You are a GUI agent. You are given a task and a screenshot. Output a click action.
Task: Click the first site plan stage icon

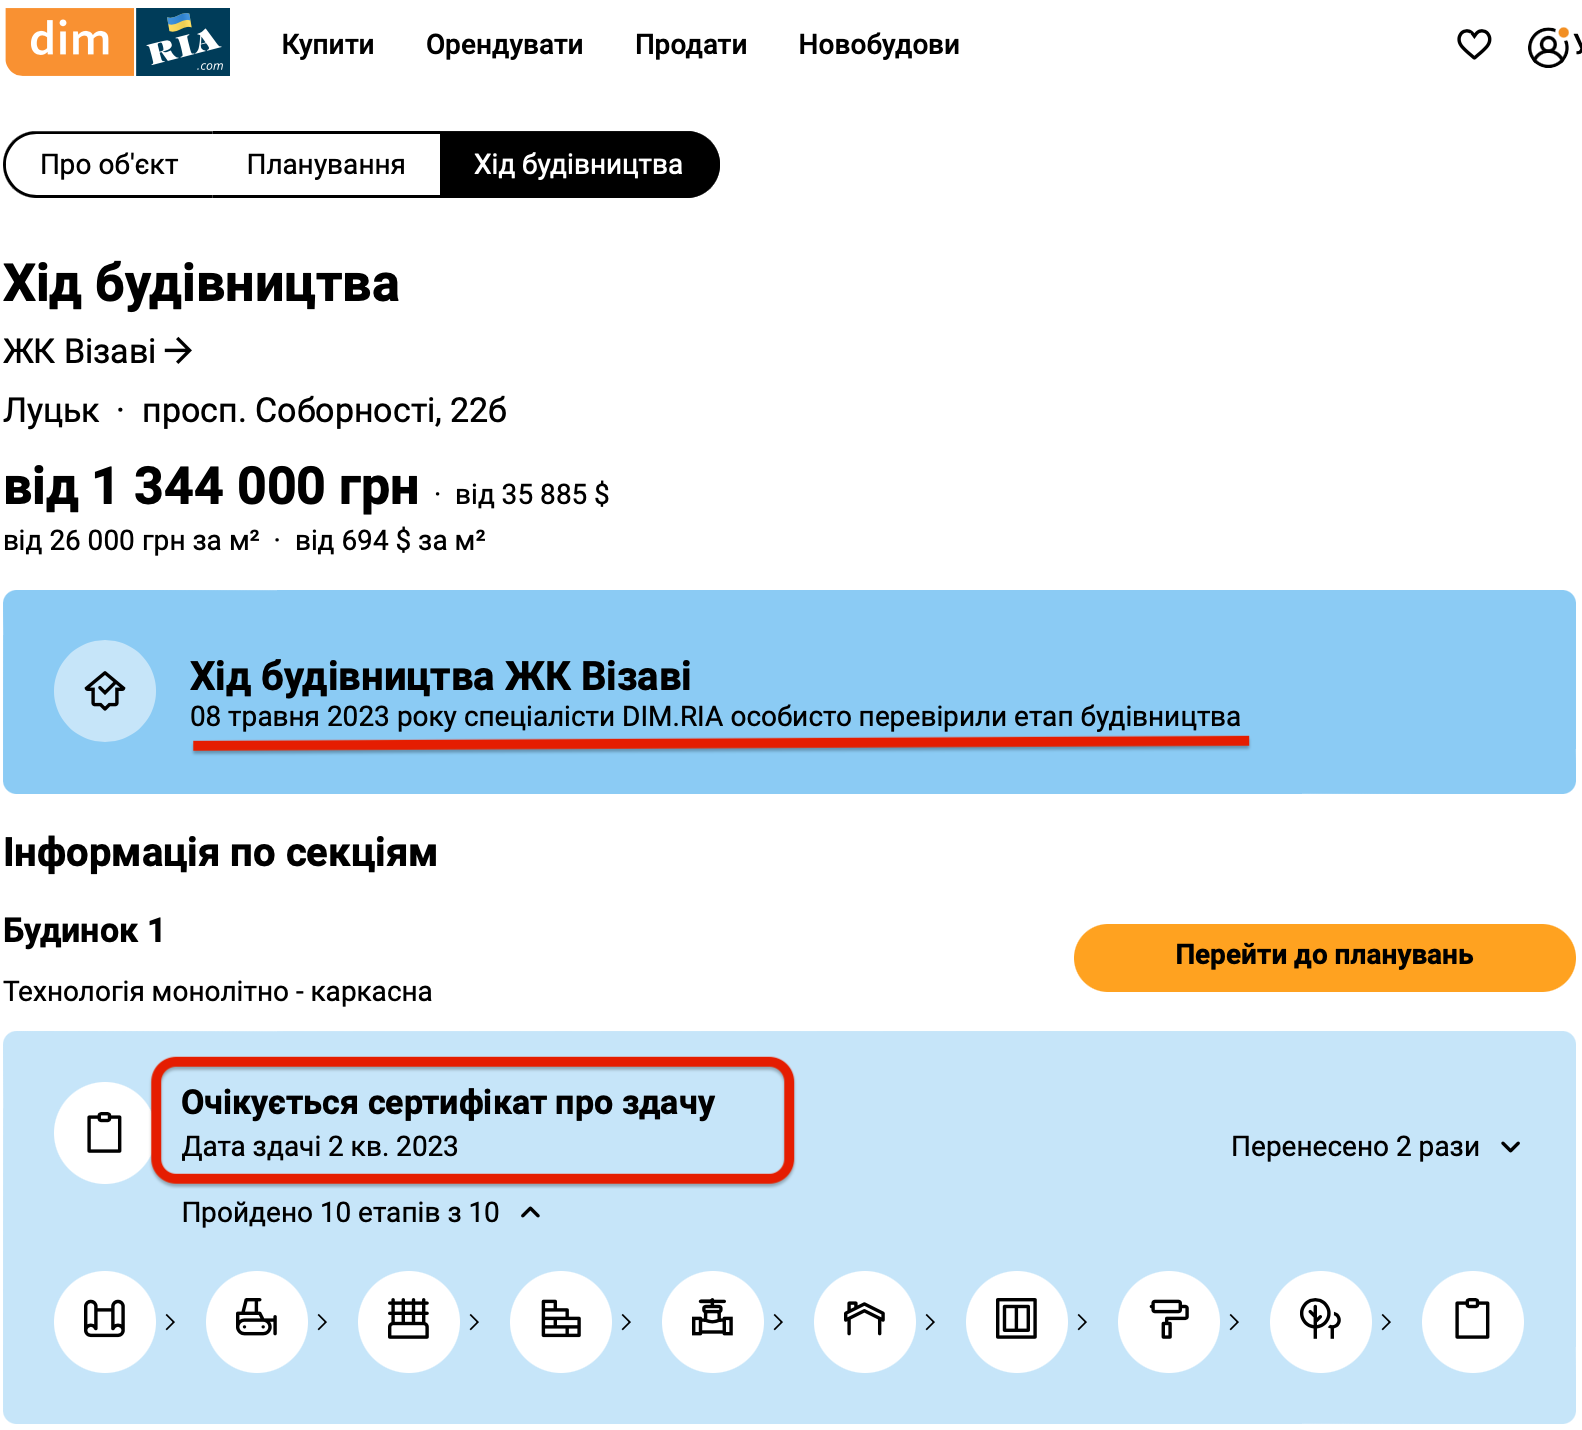[x=104, y=1321]
